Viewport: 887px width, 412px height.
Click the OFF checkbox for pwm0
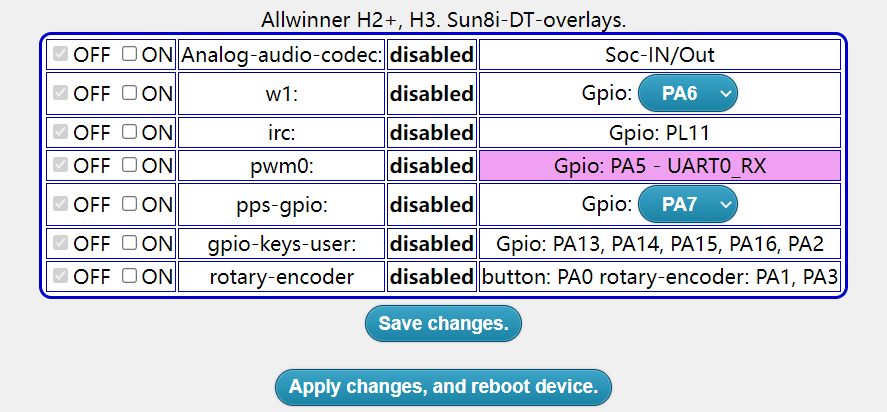(x=61, y=165)
